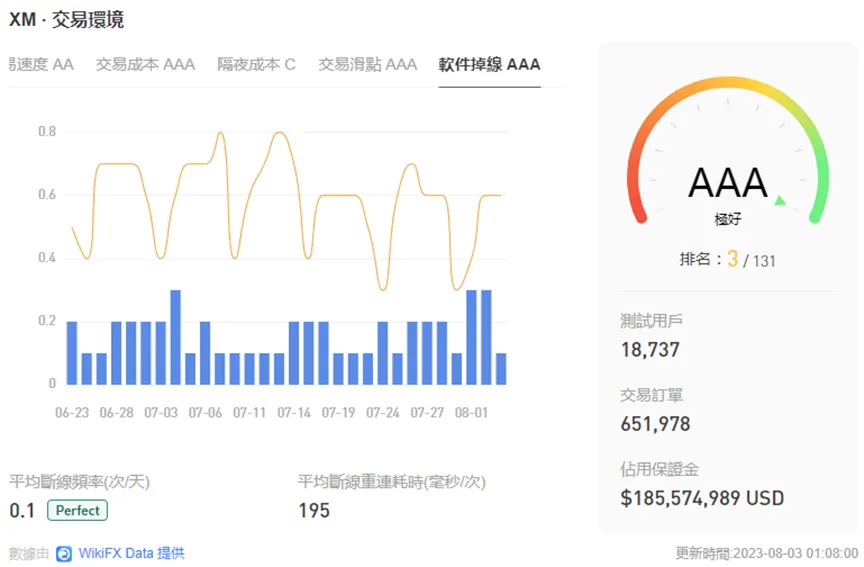Click the 0.2 y-axis label
864x567 pixels.
[47, 321]
